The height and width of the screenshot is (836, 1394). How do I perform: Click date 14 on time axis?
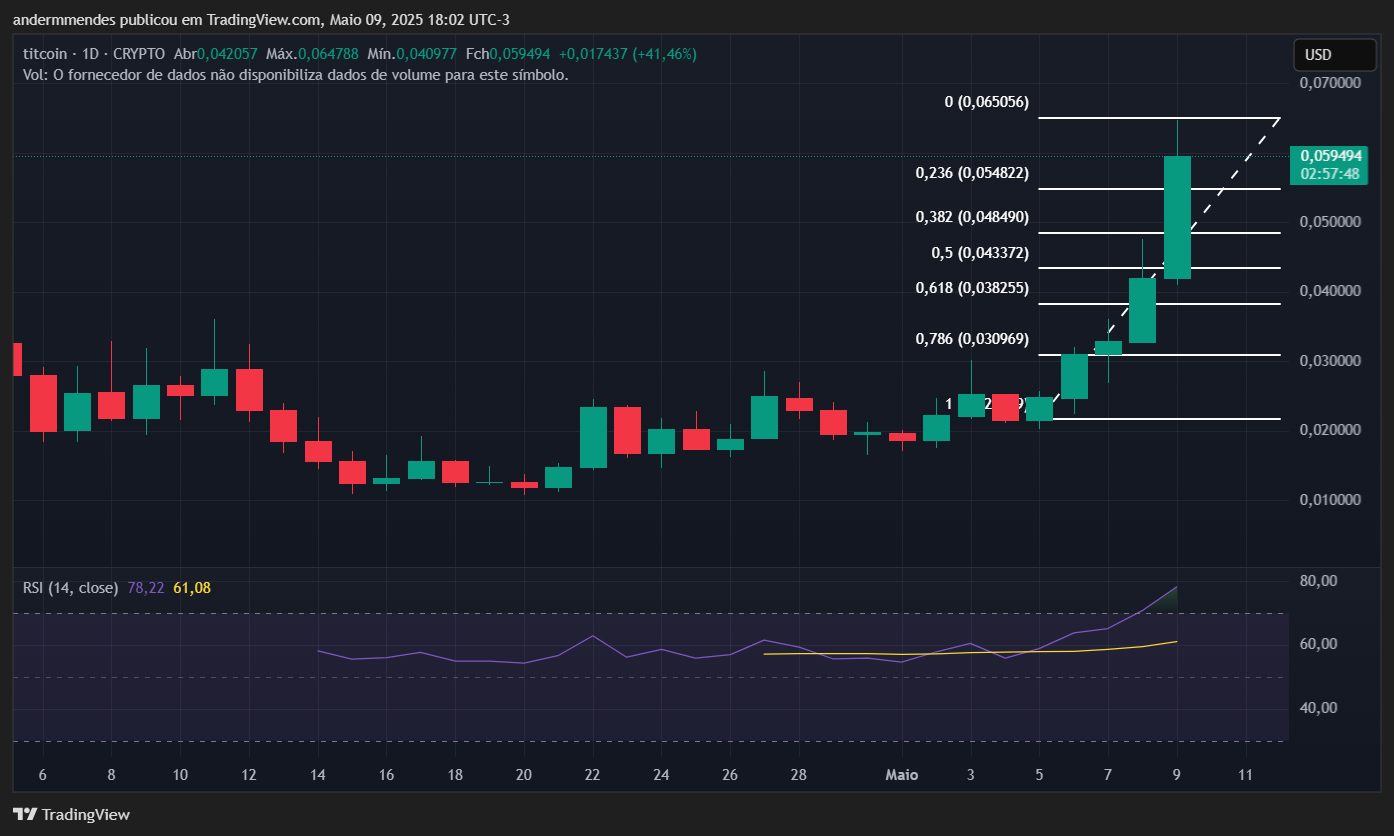click(x=318, y=775)
